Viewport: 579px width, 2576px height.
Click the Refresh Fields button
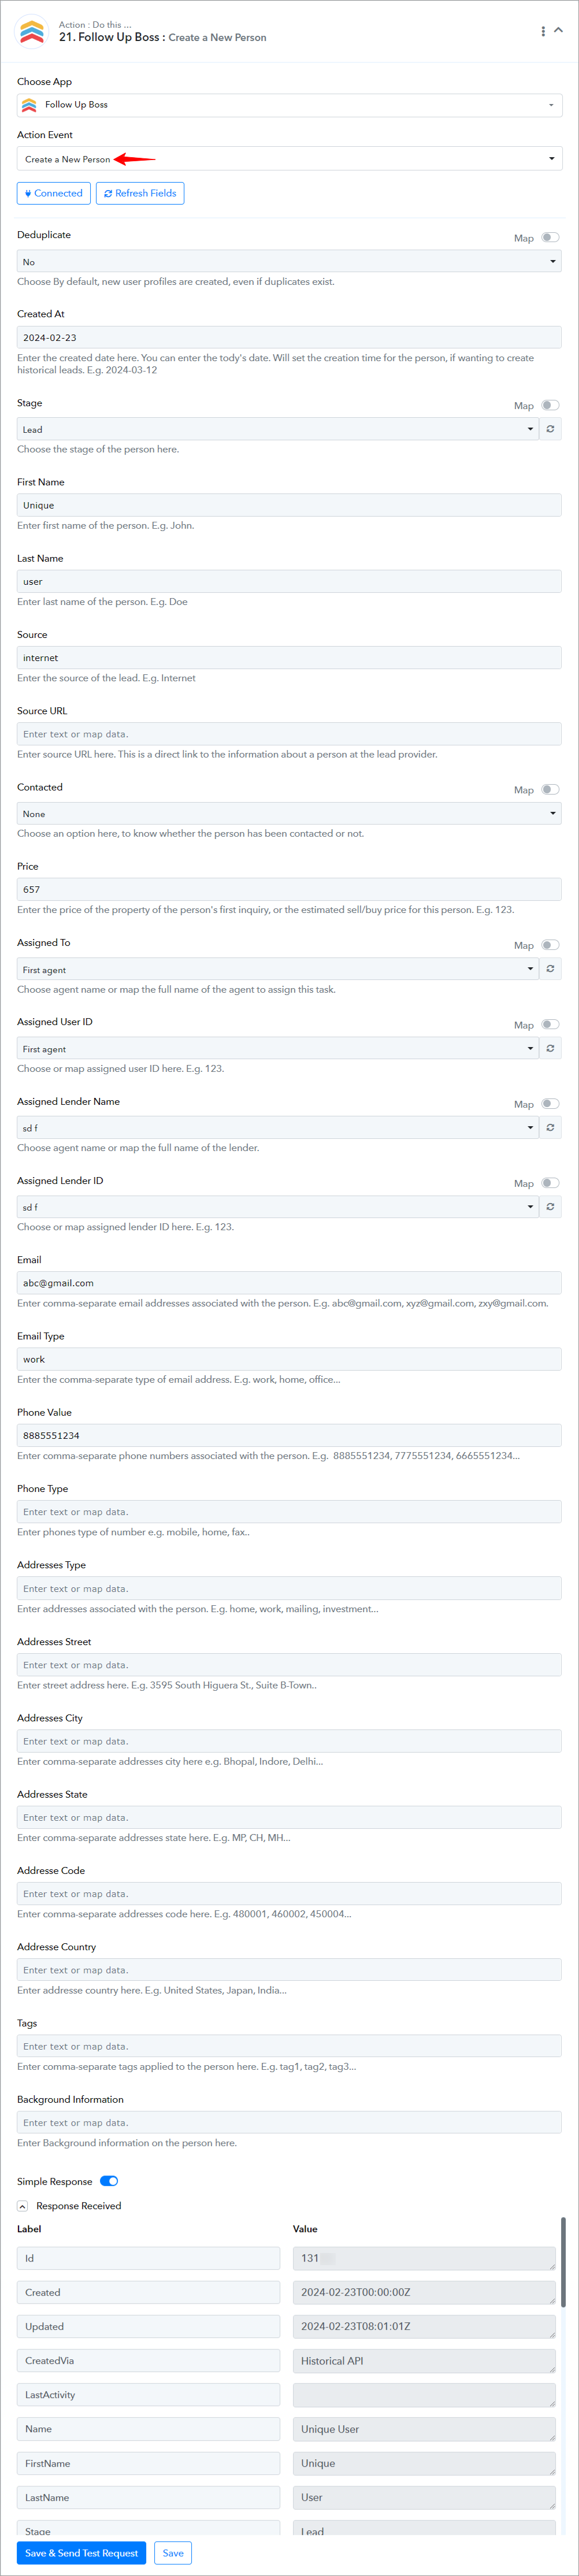tap(140, 193)
